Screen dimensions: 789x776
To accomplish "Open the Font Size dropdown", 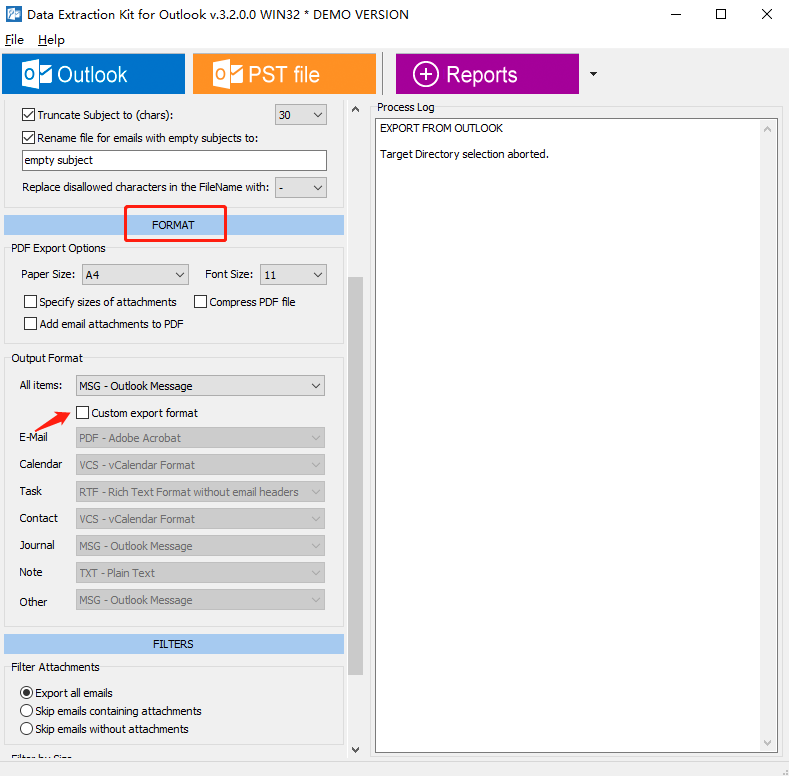I will coord(293,274).
